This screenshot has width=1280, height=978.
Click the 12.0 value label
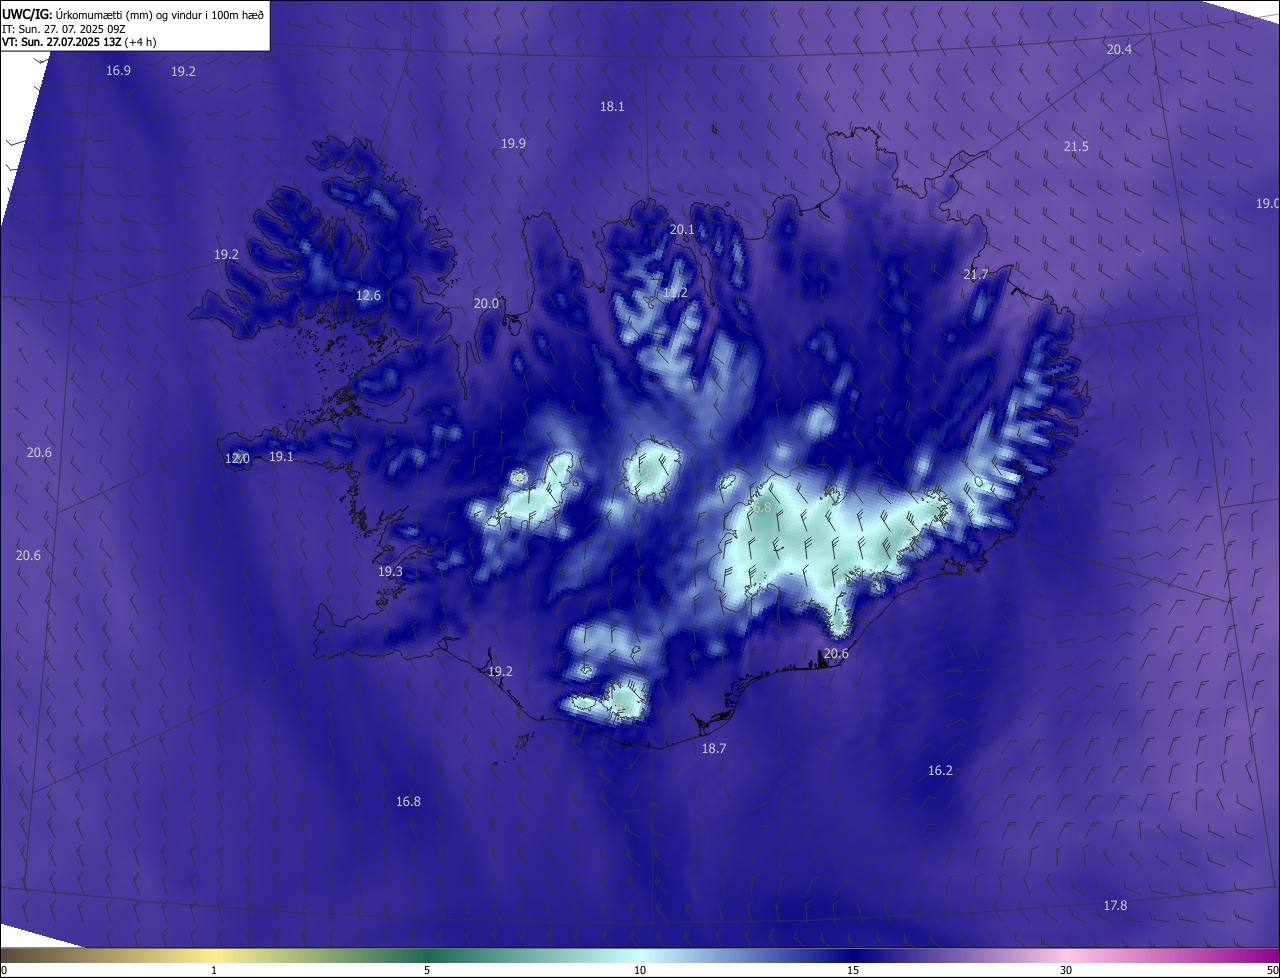(237, 458)
